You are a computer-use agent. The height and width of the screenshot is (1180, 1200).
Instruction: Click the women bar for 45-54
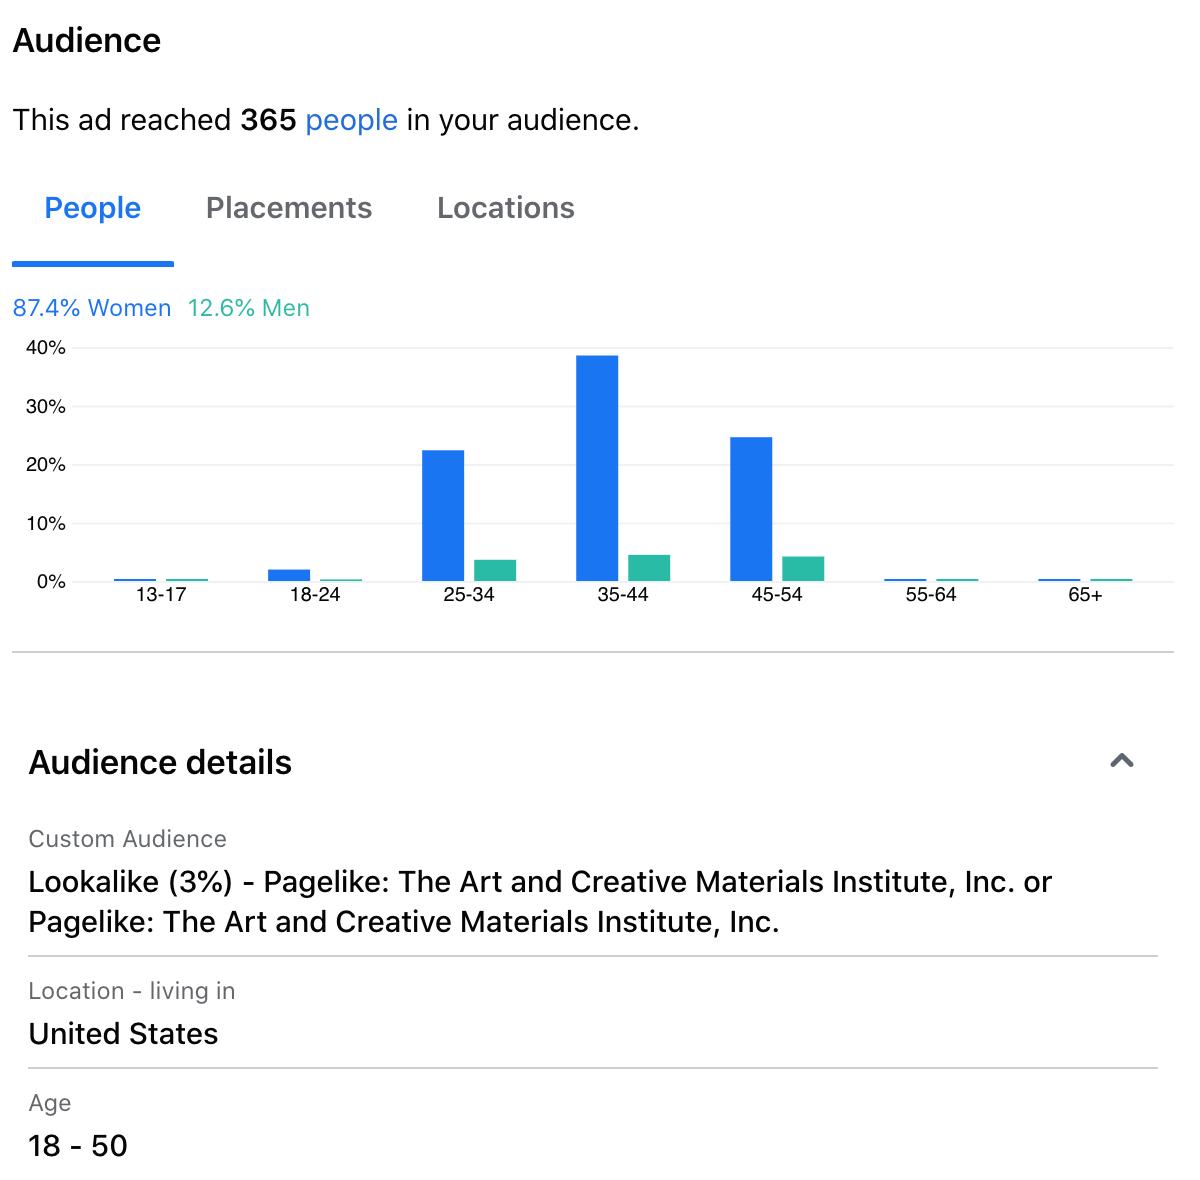tap(751, 508)
